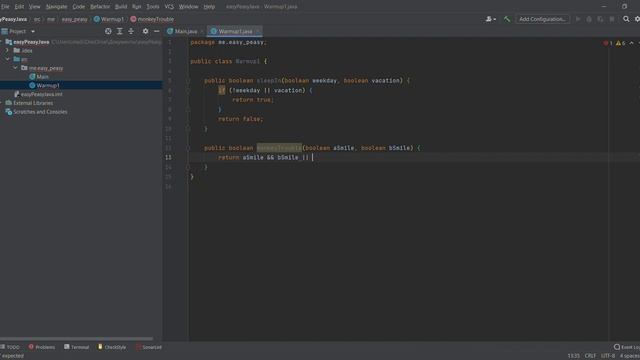This screenshot has width=640, height=360.
Task: Click the Run play icon
Action: pyautogui.click(x=578, y=19)
